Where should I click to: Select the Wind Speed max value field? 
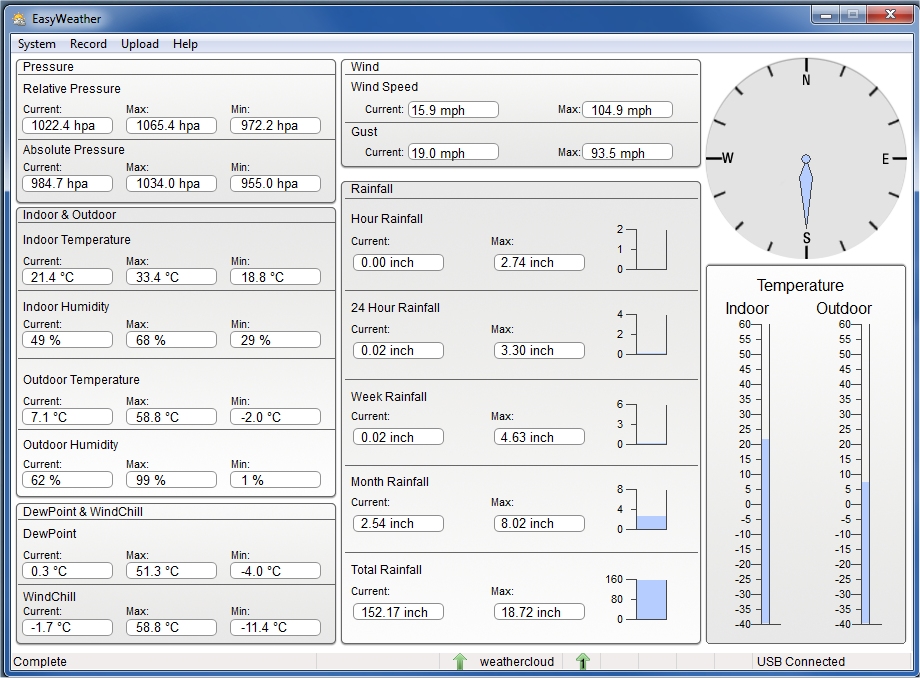click(627, 110)
